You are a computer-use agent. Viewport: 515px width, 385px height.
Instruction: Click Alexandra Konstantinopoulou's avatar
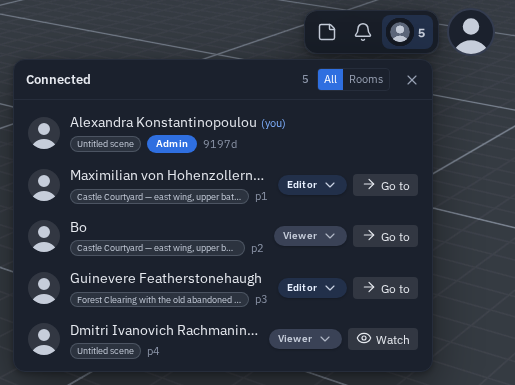coord(44,133)
